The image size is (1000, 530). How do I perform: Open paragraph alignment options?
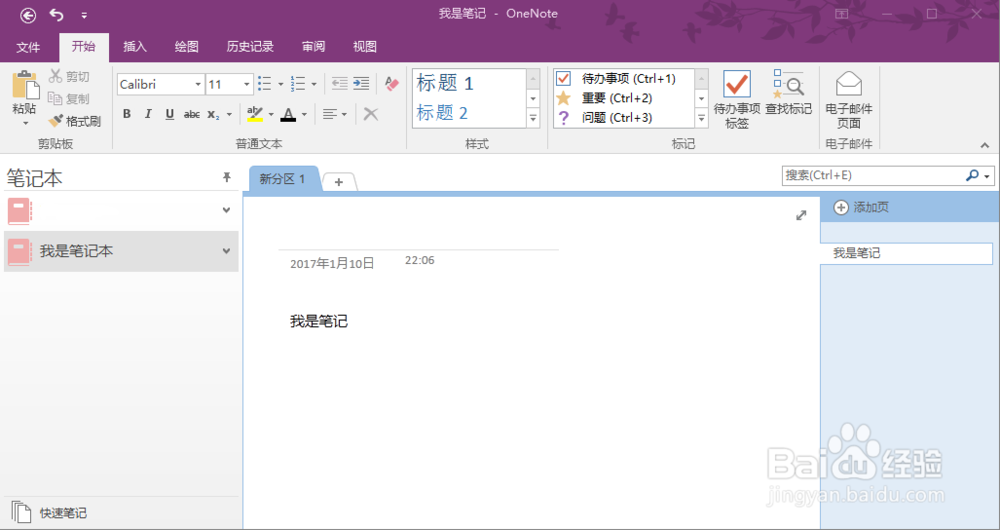click(x=334, y=114)
